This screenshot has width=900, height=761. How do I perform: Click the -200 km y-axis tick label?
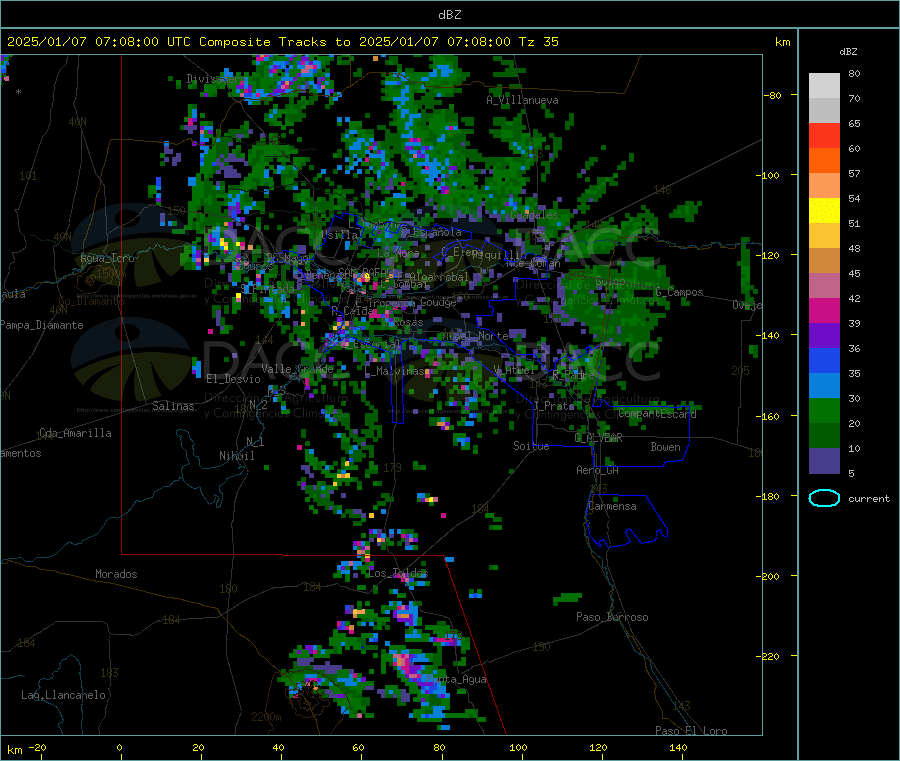coord(769,576)
